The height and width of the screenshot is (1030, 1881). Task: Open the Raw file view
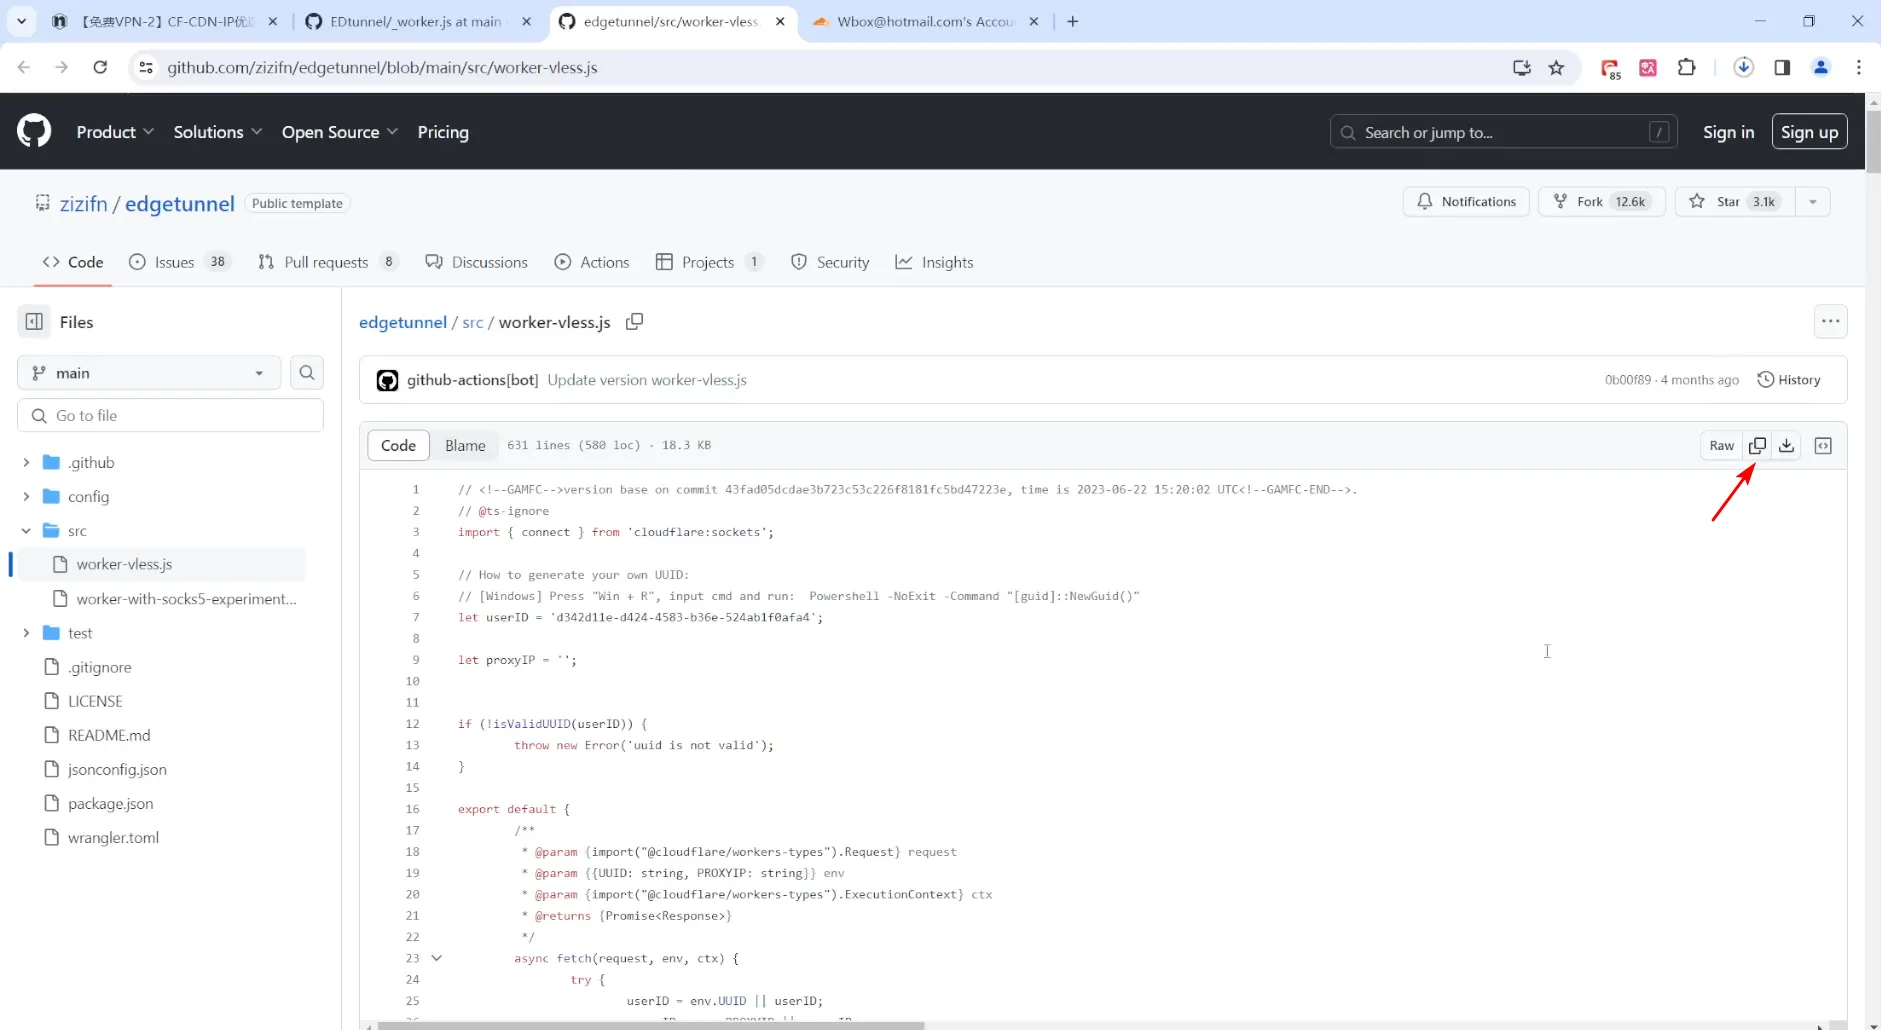tap(1721, 446)
